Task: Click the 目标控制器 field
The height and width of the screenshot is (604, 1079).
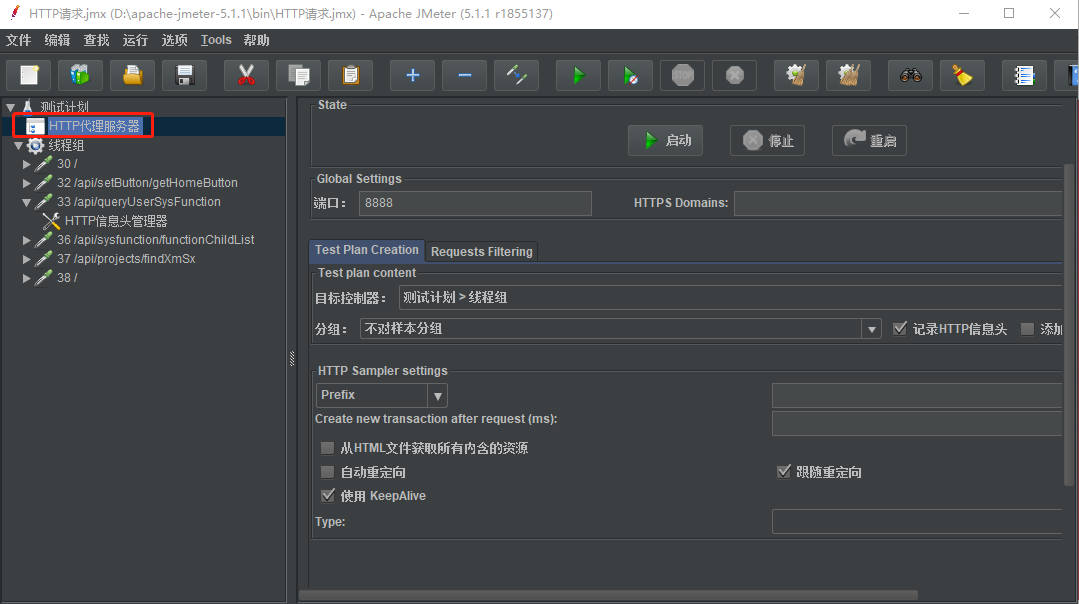Action: (x=731, y=298)
